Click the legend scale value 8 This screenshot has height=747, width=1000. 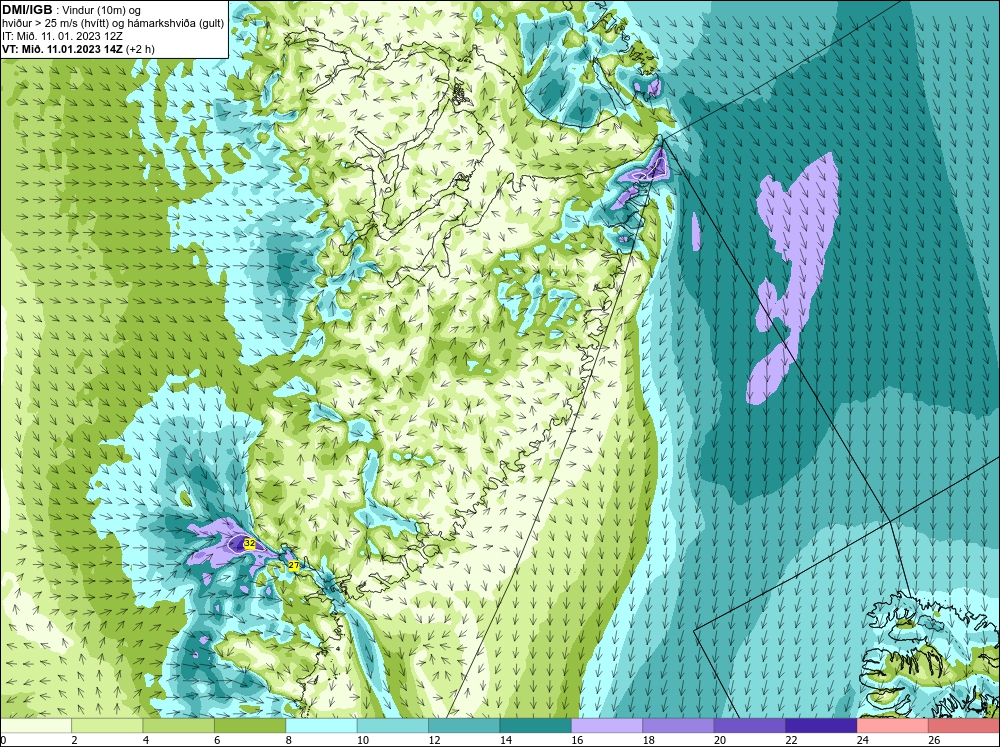[289, 740]
